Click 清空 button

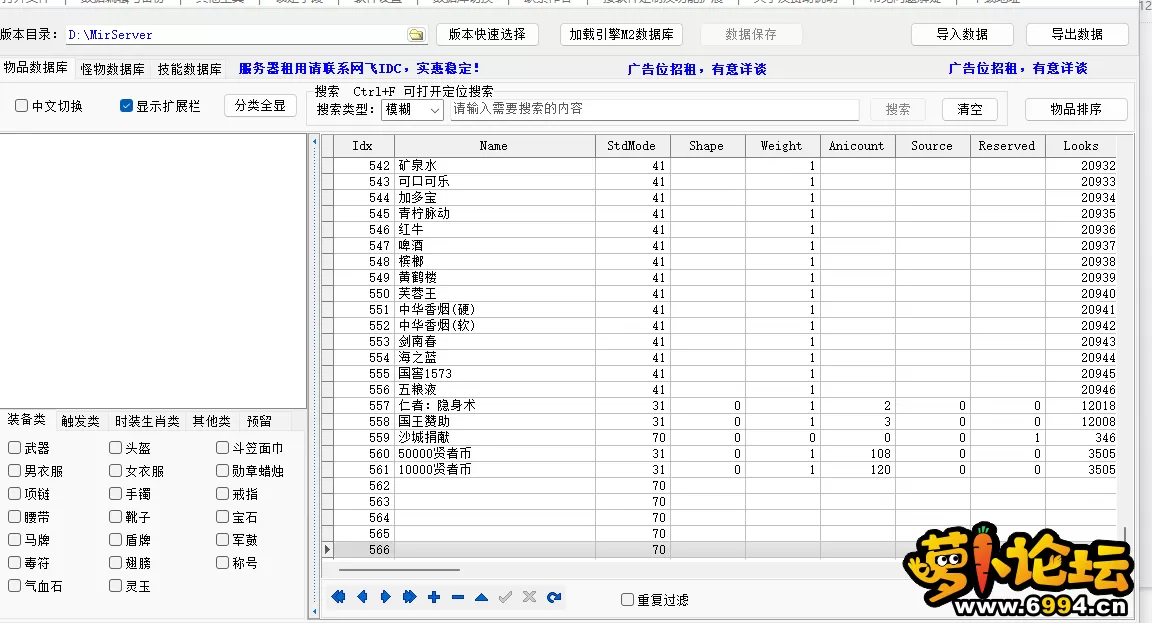coord(970,109)
